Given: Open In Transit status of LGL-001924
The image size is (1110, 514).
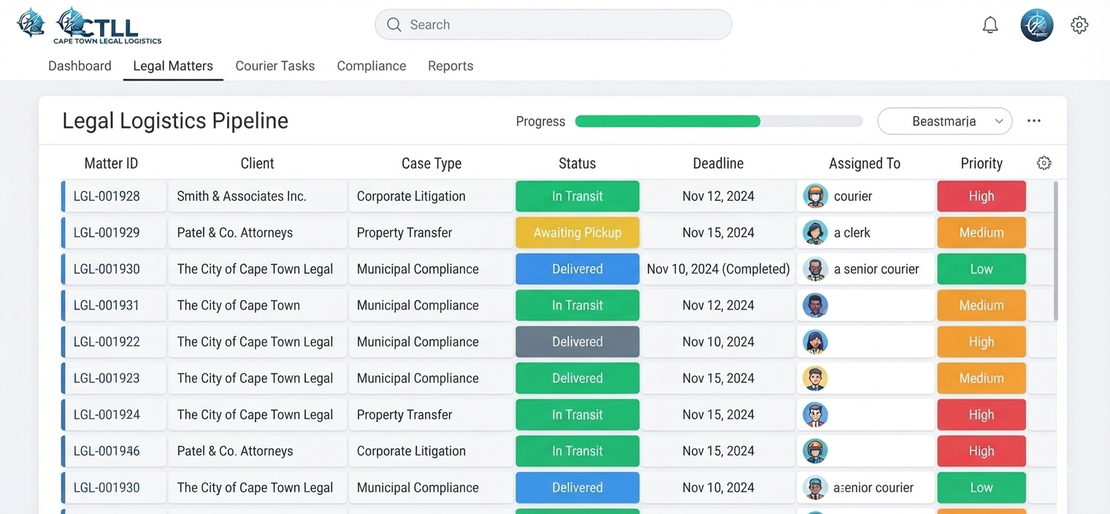Looking at the screenshot, I should click(x=578, y=415).
